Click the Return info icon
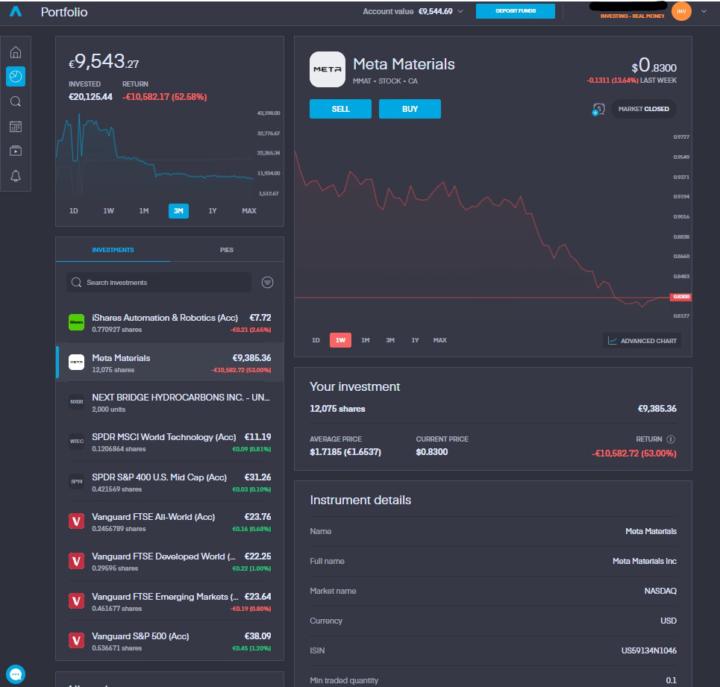 [x=670, y=439]
